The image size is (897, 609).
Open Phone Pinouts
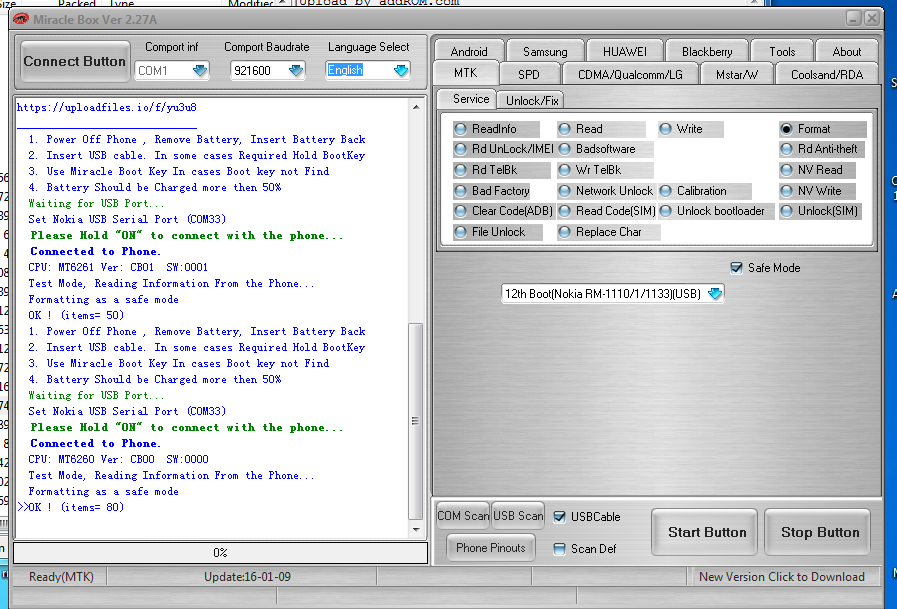(491, 548)
